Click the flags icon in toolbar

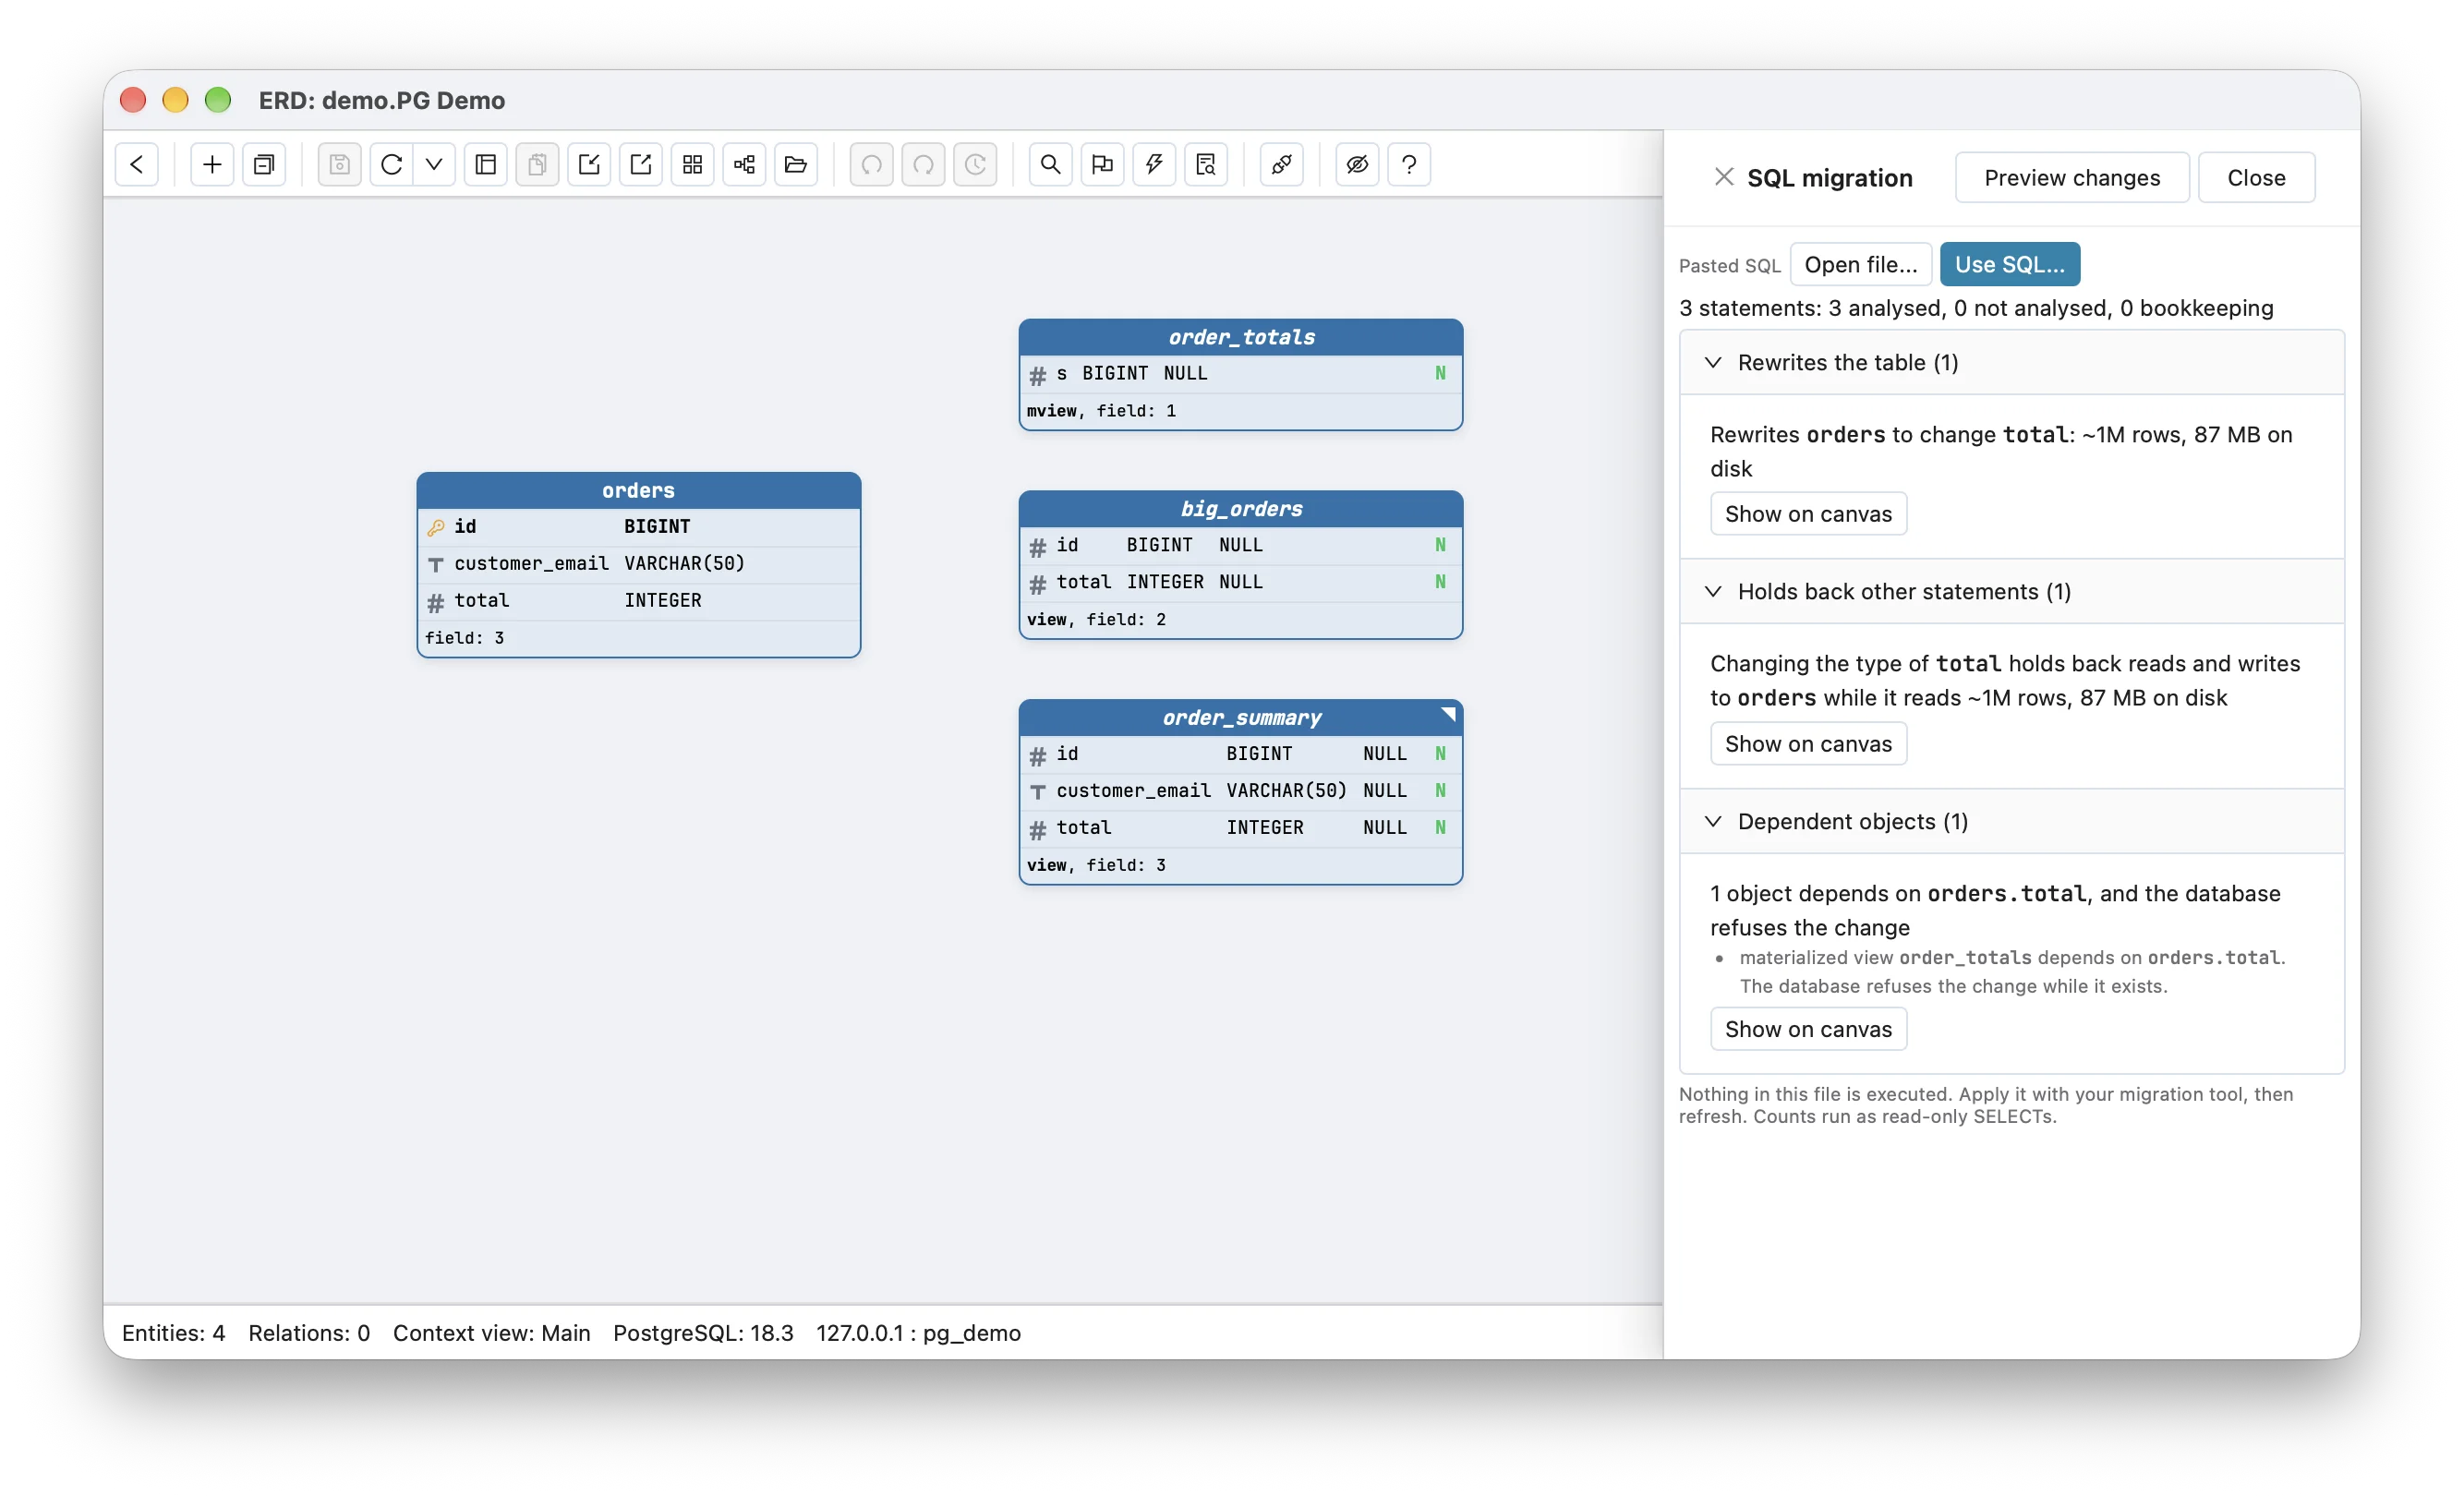pyautogui.click(x=1102, y=164)
